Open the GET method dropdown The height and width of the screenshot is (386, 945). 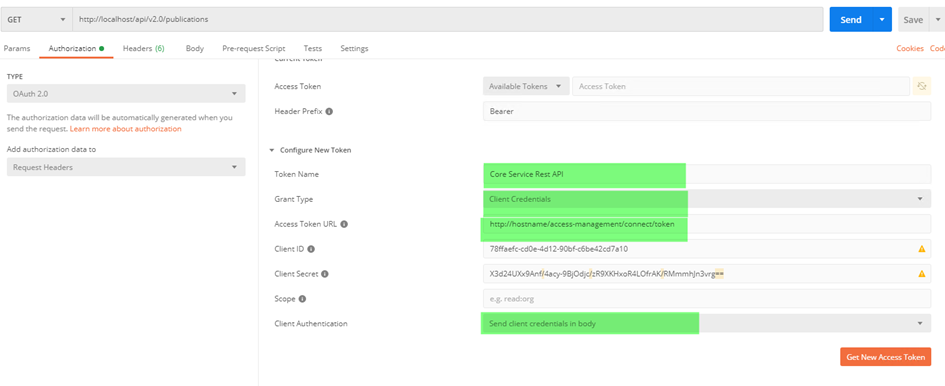34,19
